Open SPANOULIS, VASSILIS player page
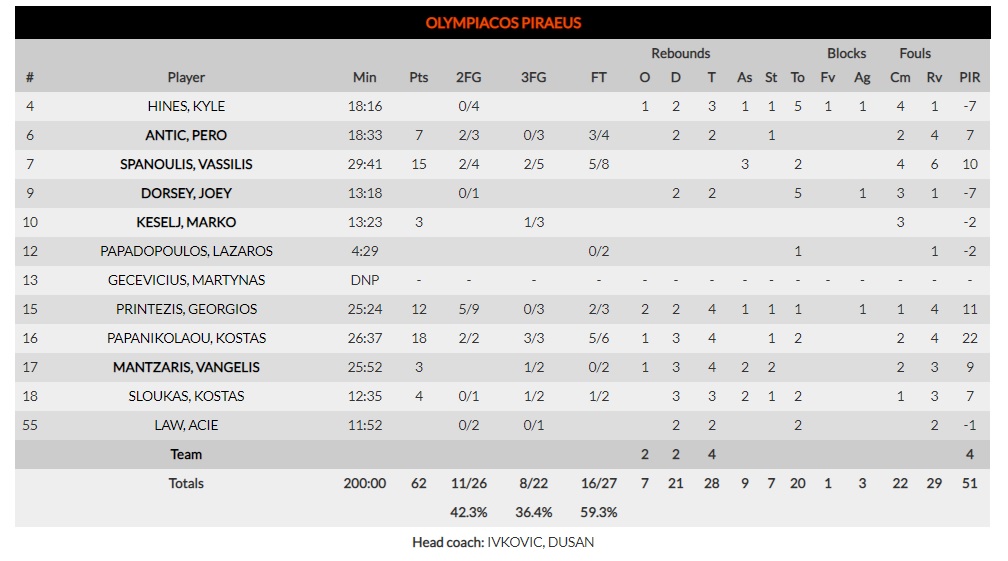Viewport: 1008px width, 561px height. click(186, 165)
